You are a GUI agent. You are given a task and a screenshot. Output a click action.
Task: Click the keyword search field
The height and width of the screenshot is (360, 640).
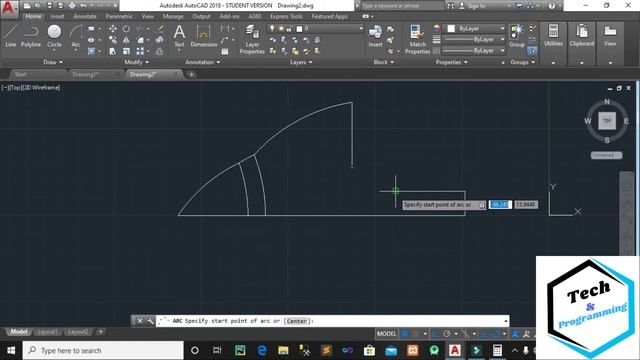[402, 6]
